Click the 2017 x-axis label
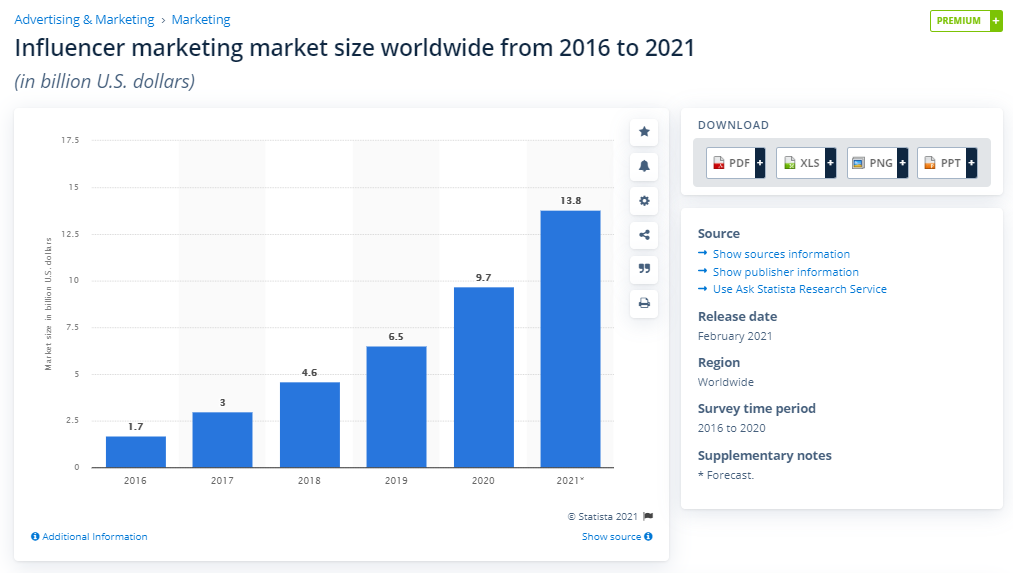The width and height of the screenshot is (1013, 573). coord(222,481)
